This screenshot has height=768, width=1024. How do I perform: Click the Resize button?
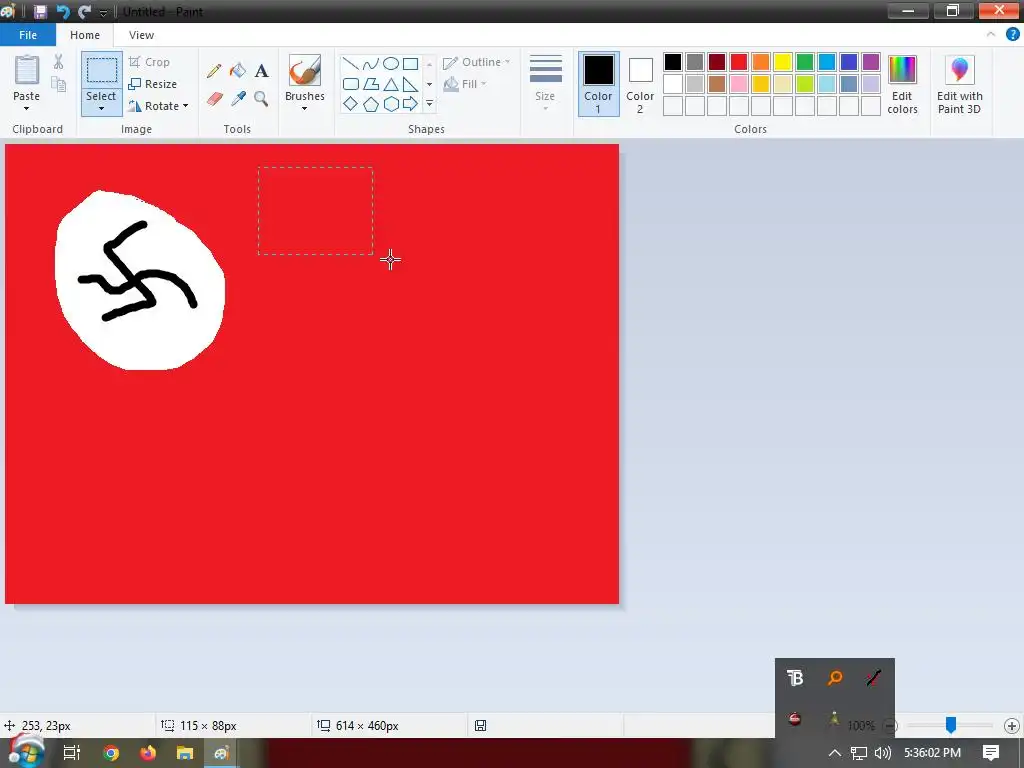[x=152, y=84]
